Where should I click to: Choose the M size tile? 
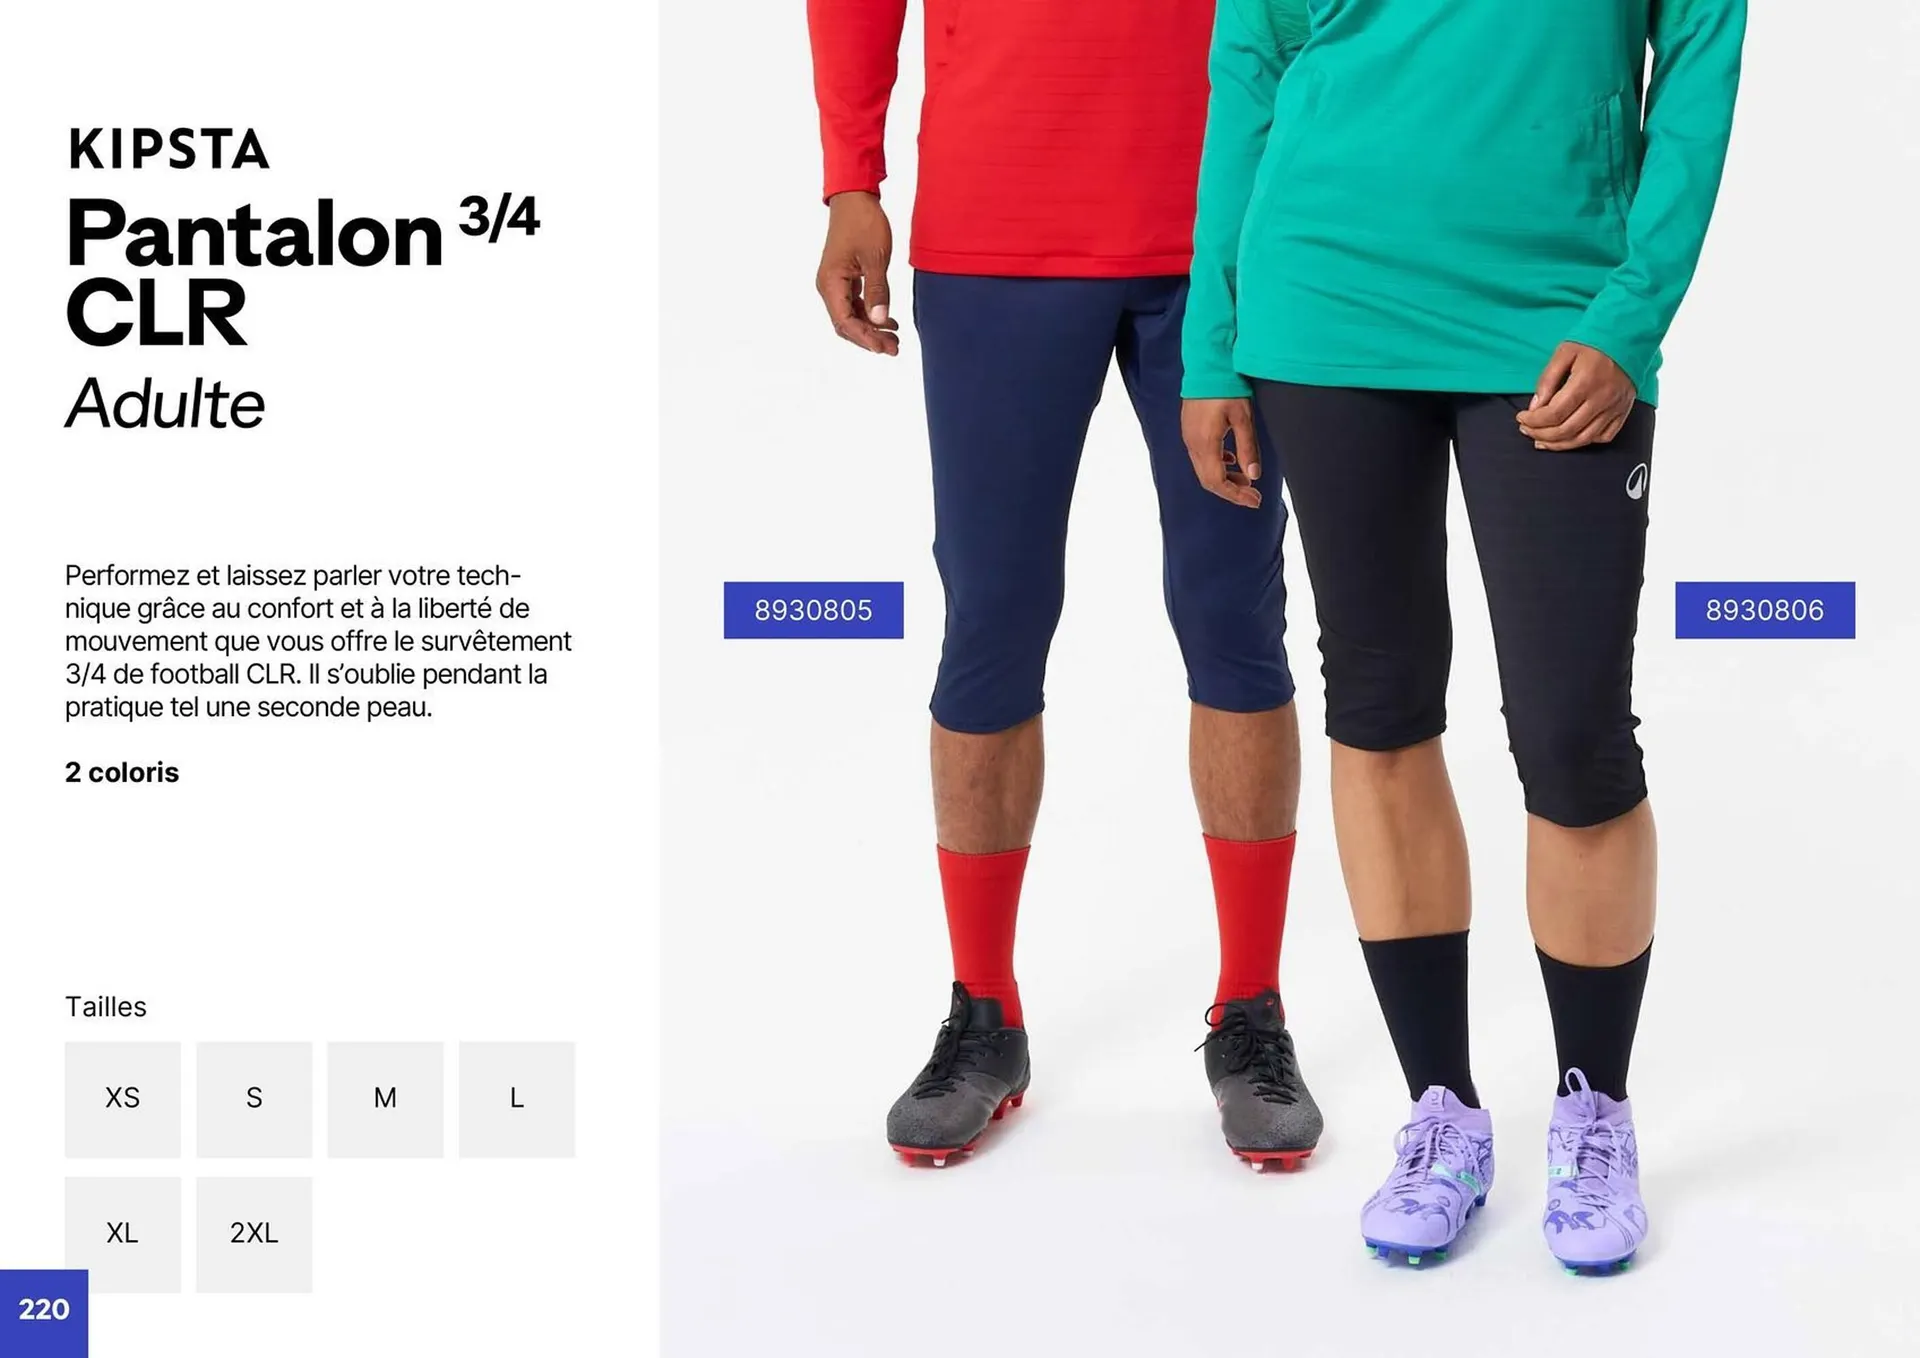pos(385,1099)
